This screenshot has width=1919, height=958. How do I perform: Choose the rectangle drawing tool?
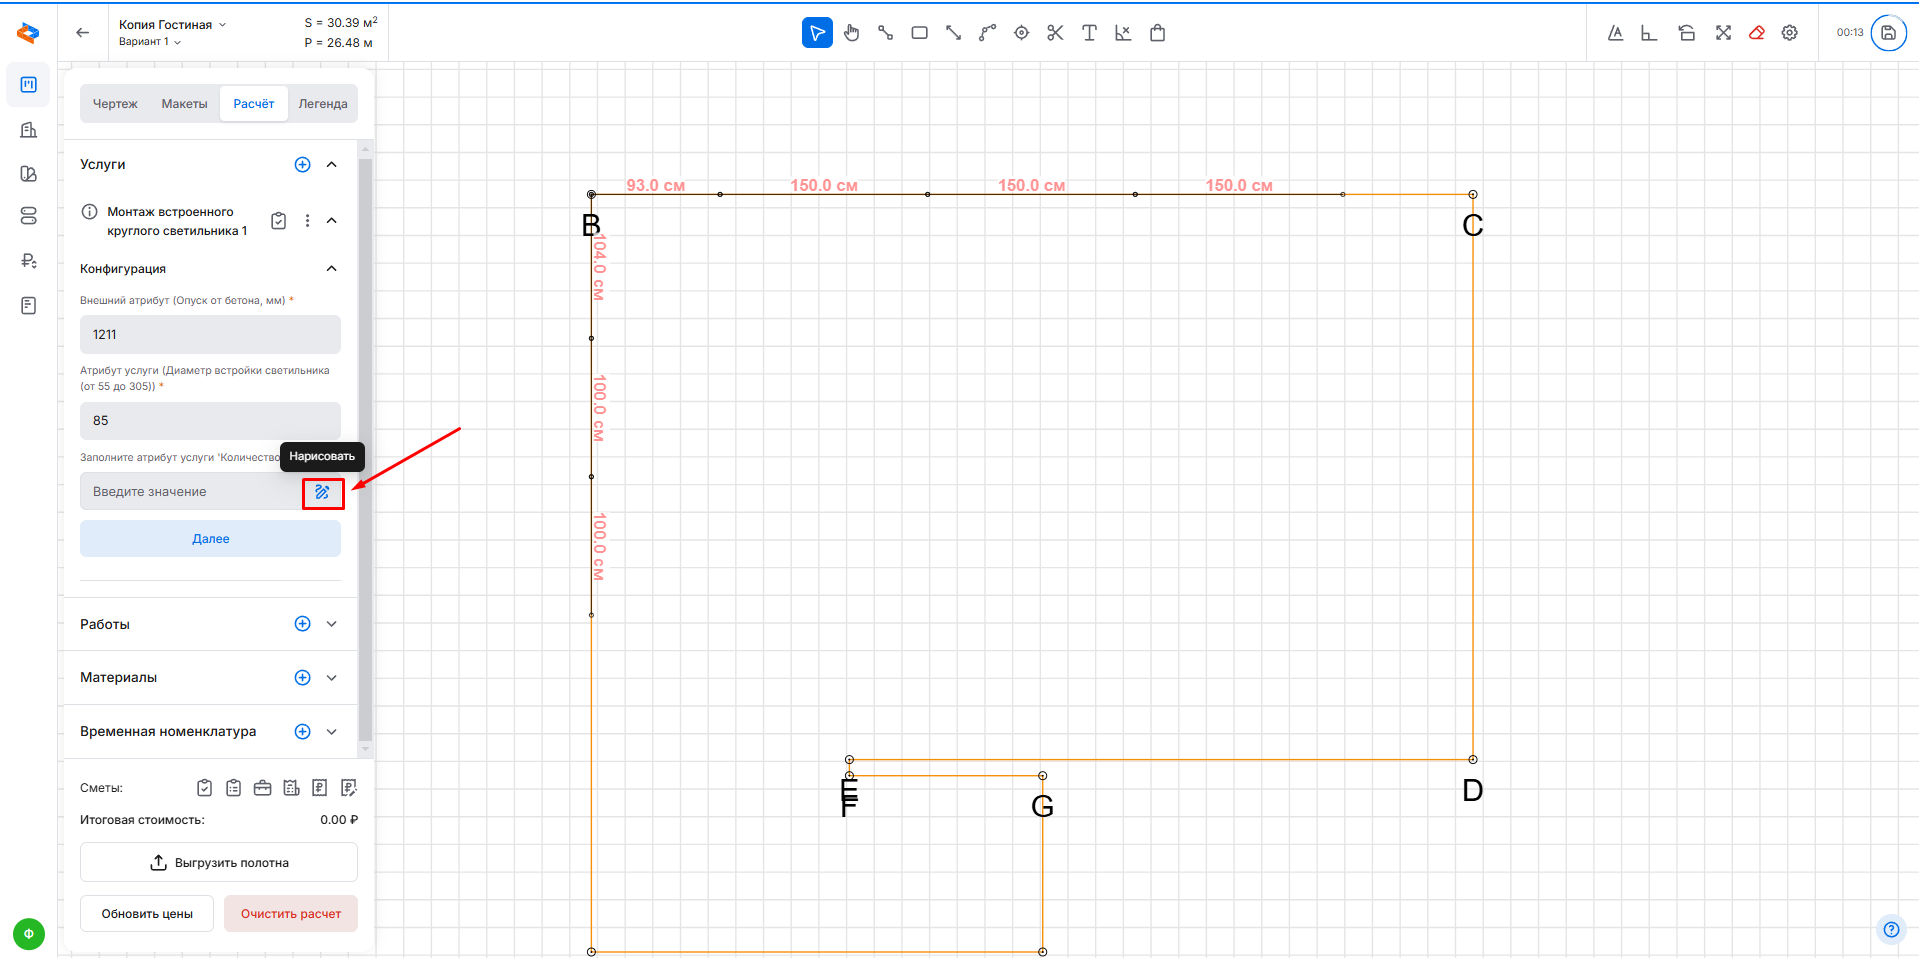919,33
